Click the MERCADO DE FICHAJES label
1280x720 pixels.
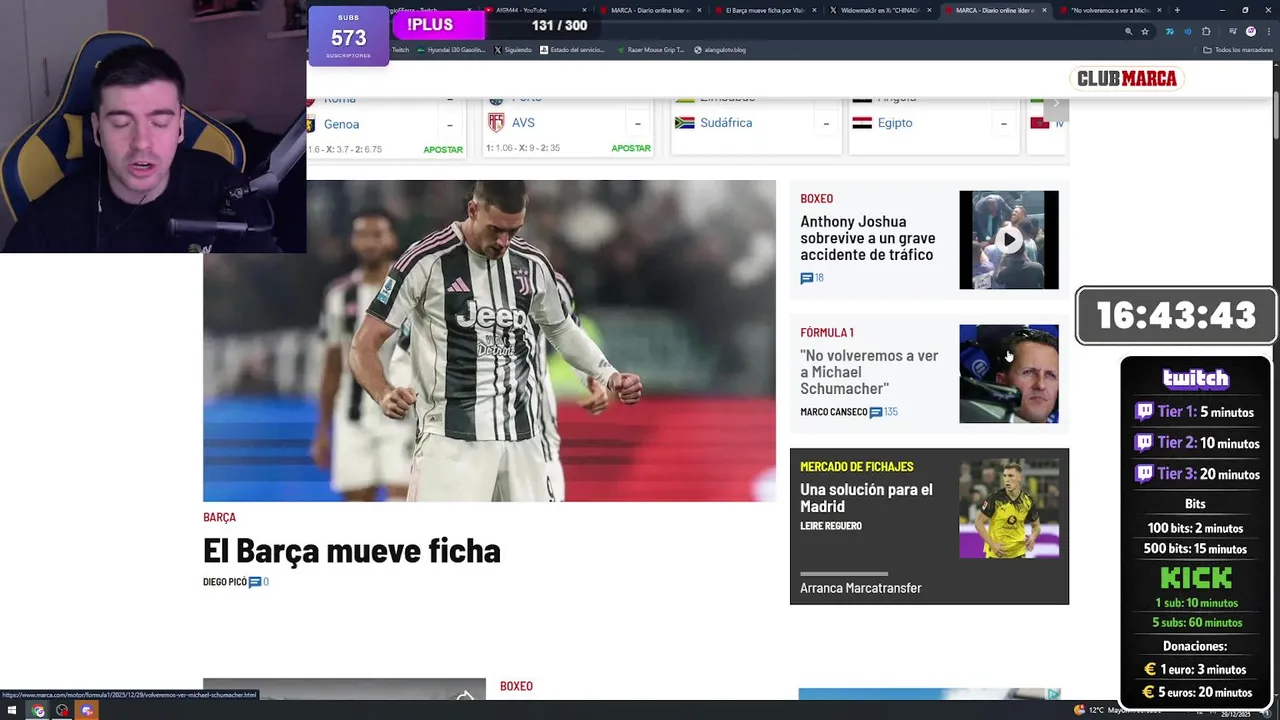856,466
